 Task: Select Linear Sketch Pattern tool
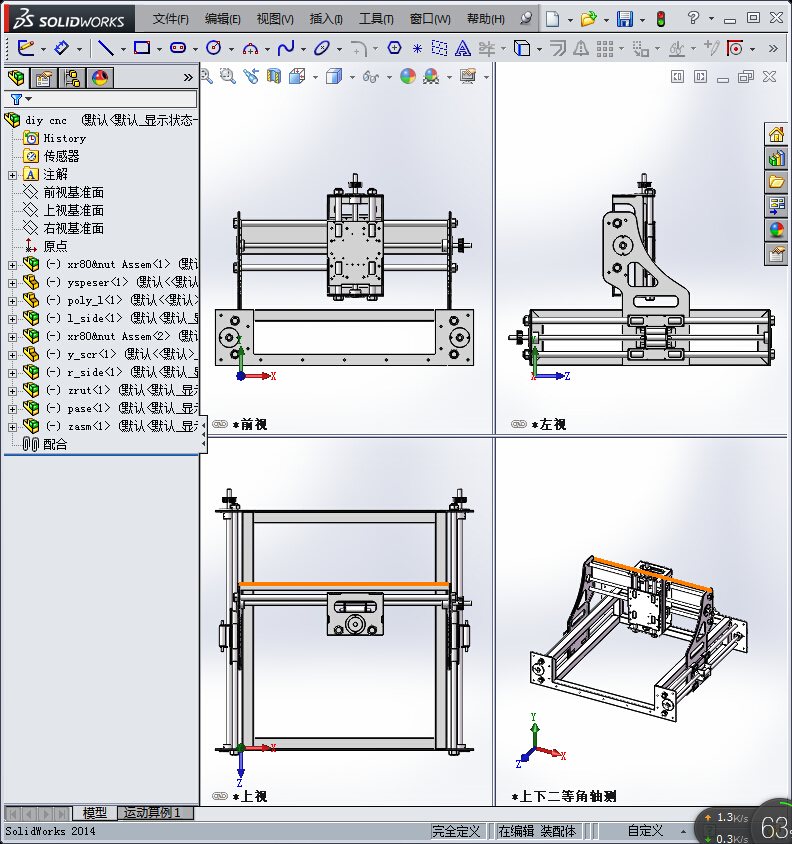tap(605, 49)
